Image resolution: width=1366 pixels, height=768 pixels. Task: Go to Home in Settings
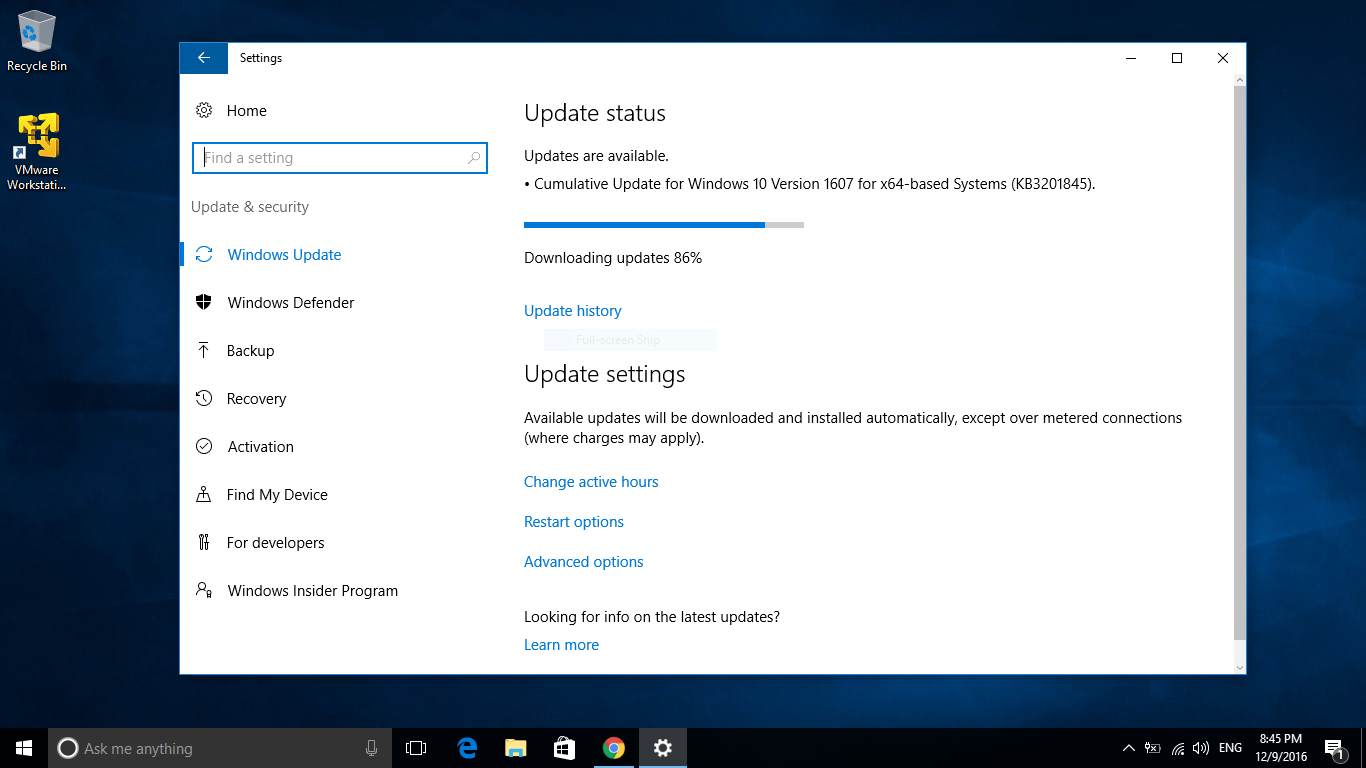247,110
